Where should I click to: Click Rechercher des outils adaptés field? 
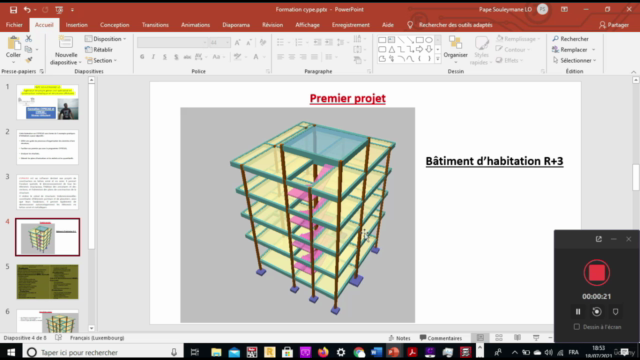(456, 25)
